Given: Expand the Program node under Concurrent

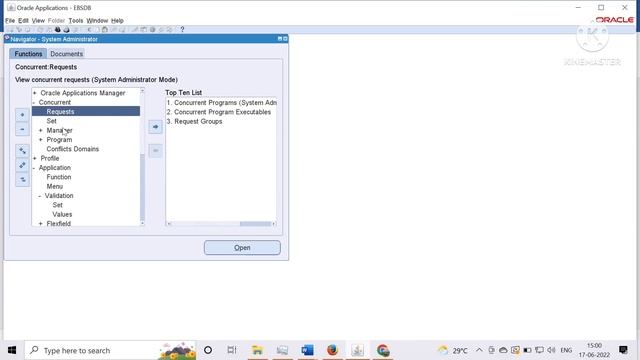Looking at the screenshot, I should pyautogui.click(x=40, y=140).
